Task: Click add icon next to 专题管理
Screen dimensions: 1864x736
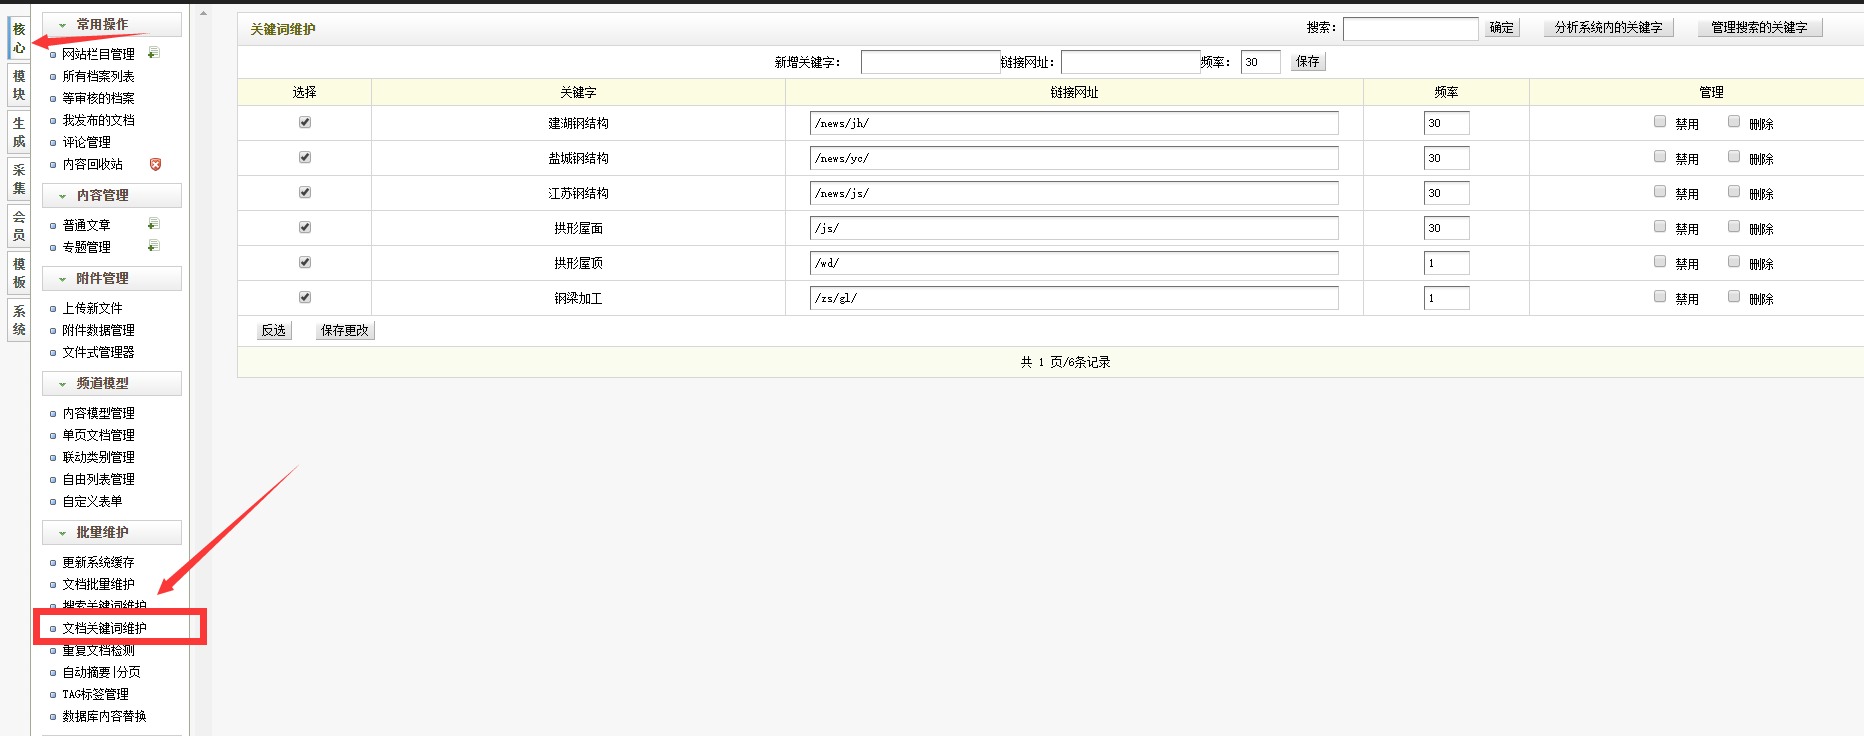Action: coord(153,246)
